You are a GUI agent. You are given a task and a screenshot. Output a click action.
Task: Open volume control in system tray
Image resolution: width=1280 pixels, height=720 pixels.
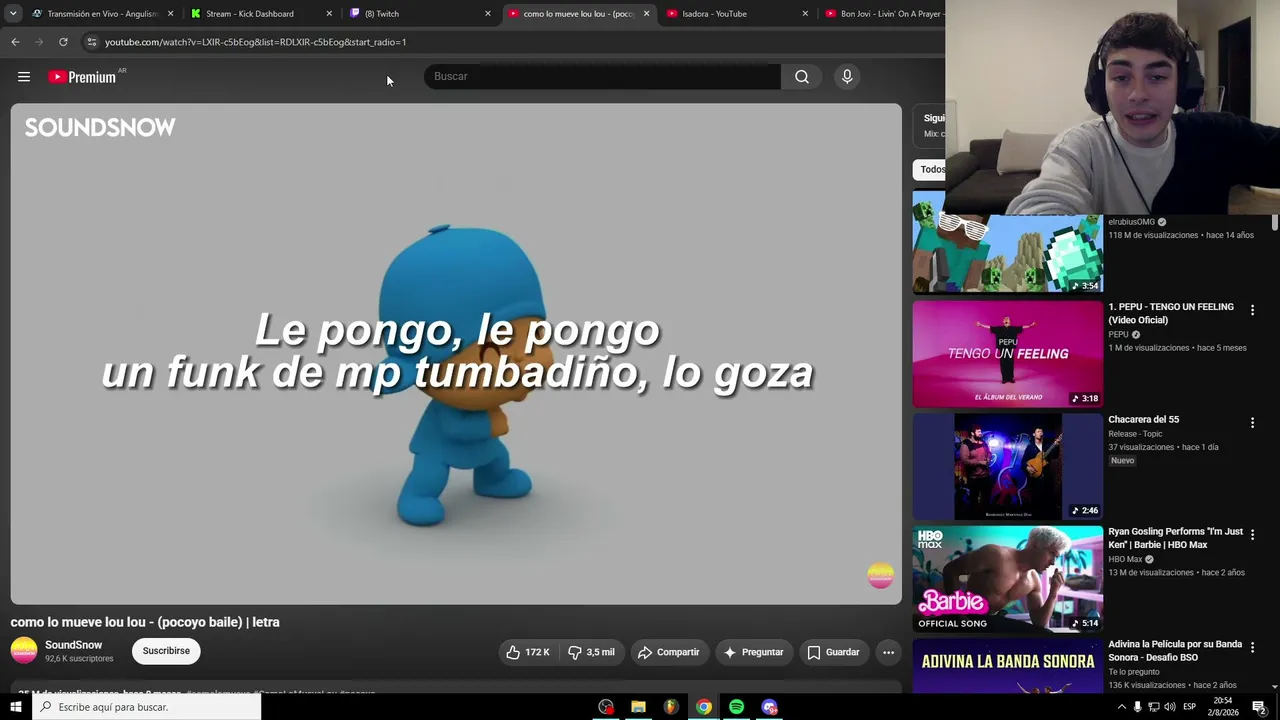(1169, 707)
